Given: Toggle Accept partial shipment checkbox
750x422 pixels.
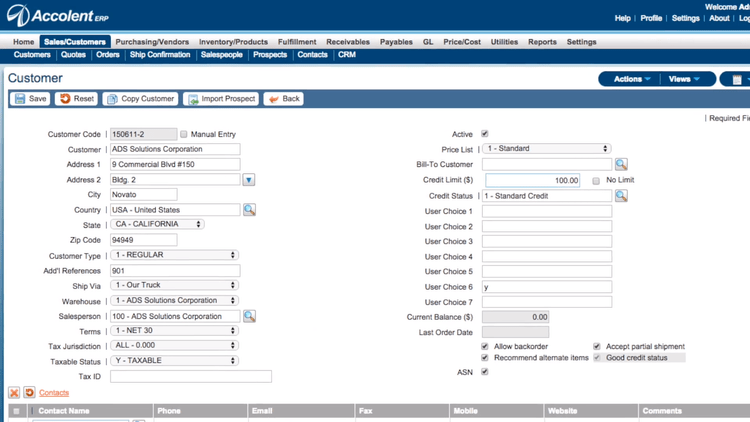Looking at the screenshot, I should [x=596, y=346].
